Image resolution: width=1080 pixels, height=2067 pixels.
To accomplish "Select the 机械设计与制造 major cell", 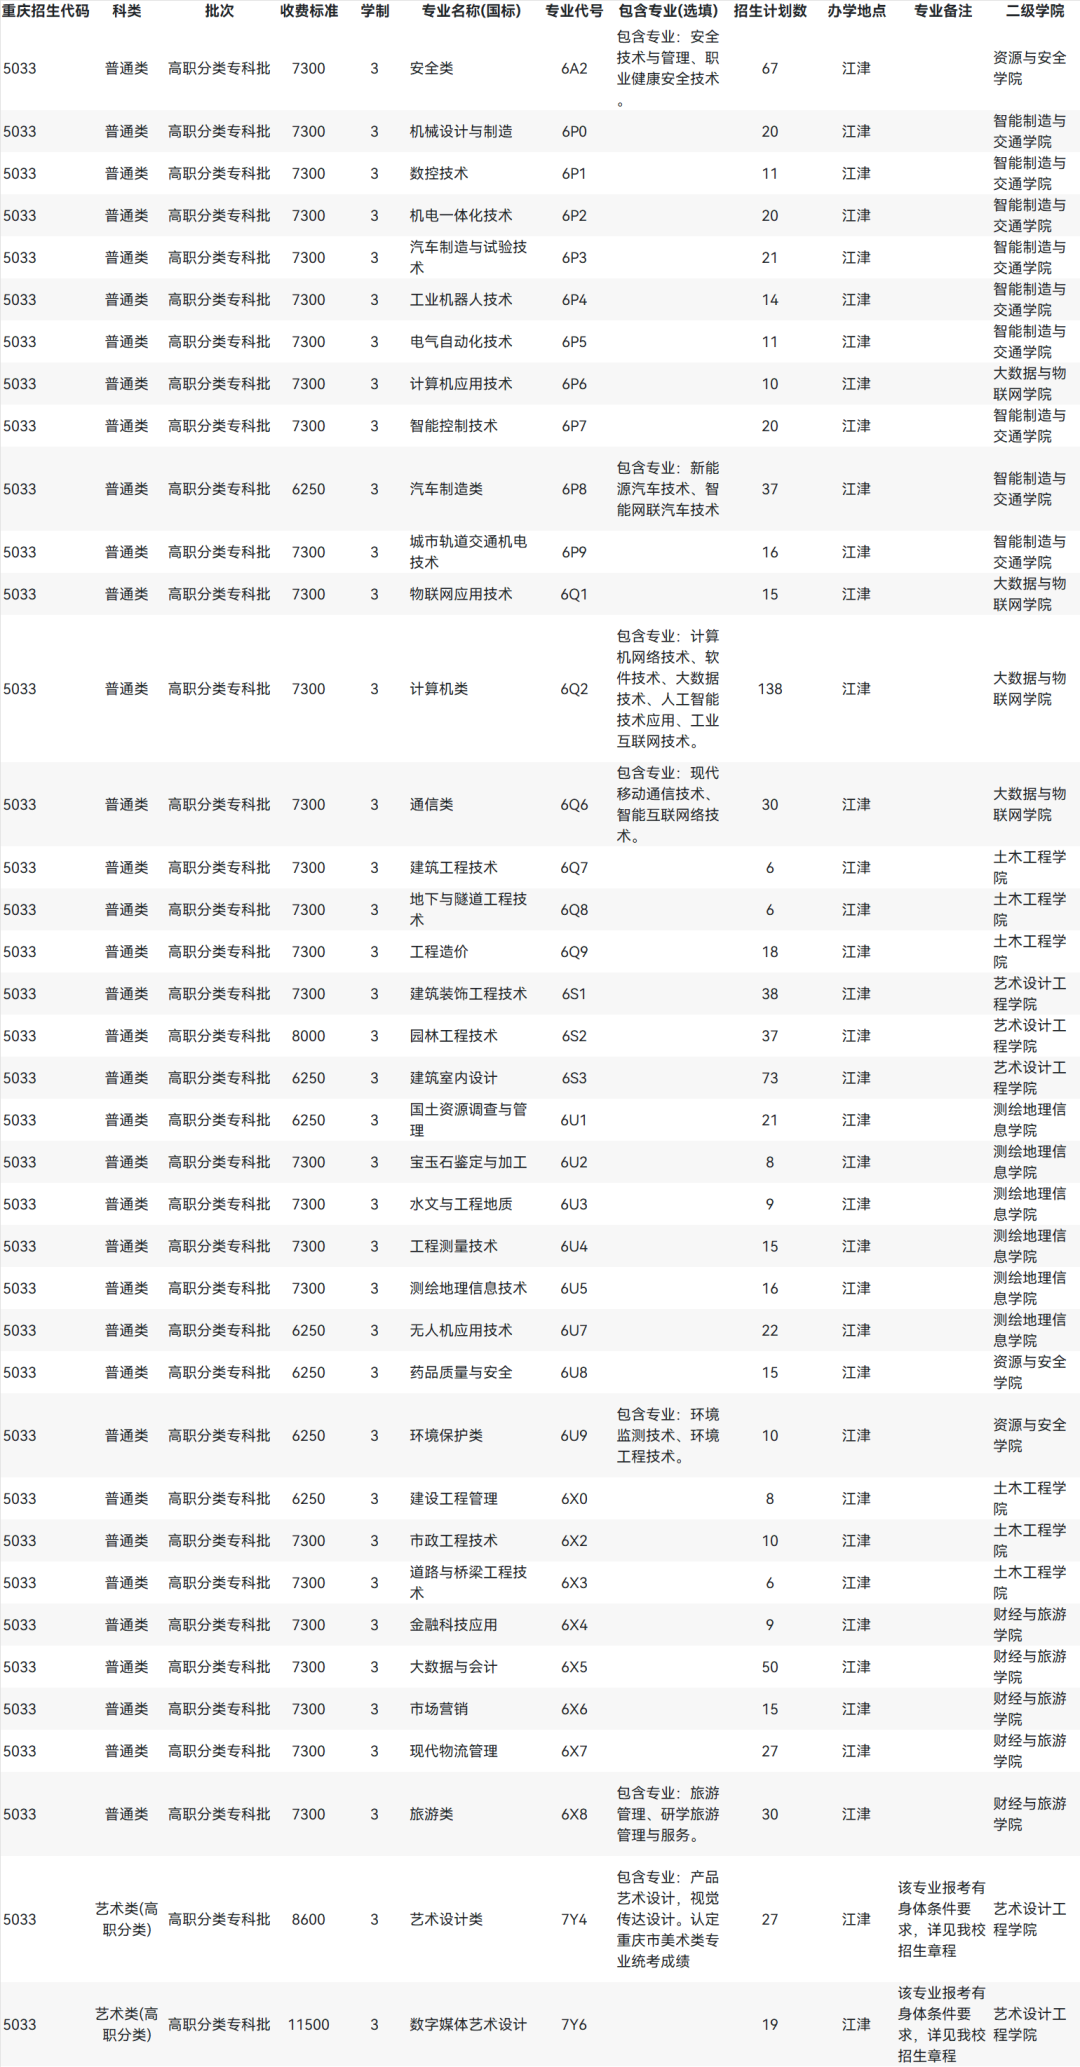I will pos(461,132).
